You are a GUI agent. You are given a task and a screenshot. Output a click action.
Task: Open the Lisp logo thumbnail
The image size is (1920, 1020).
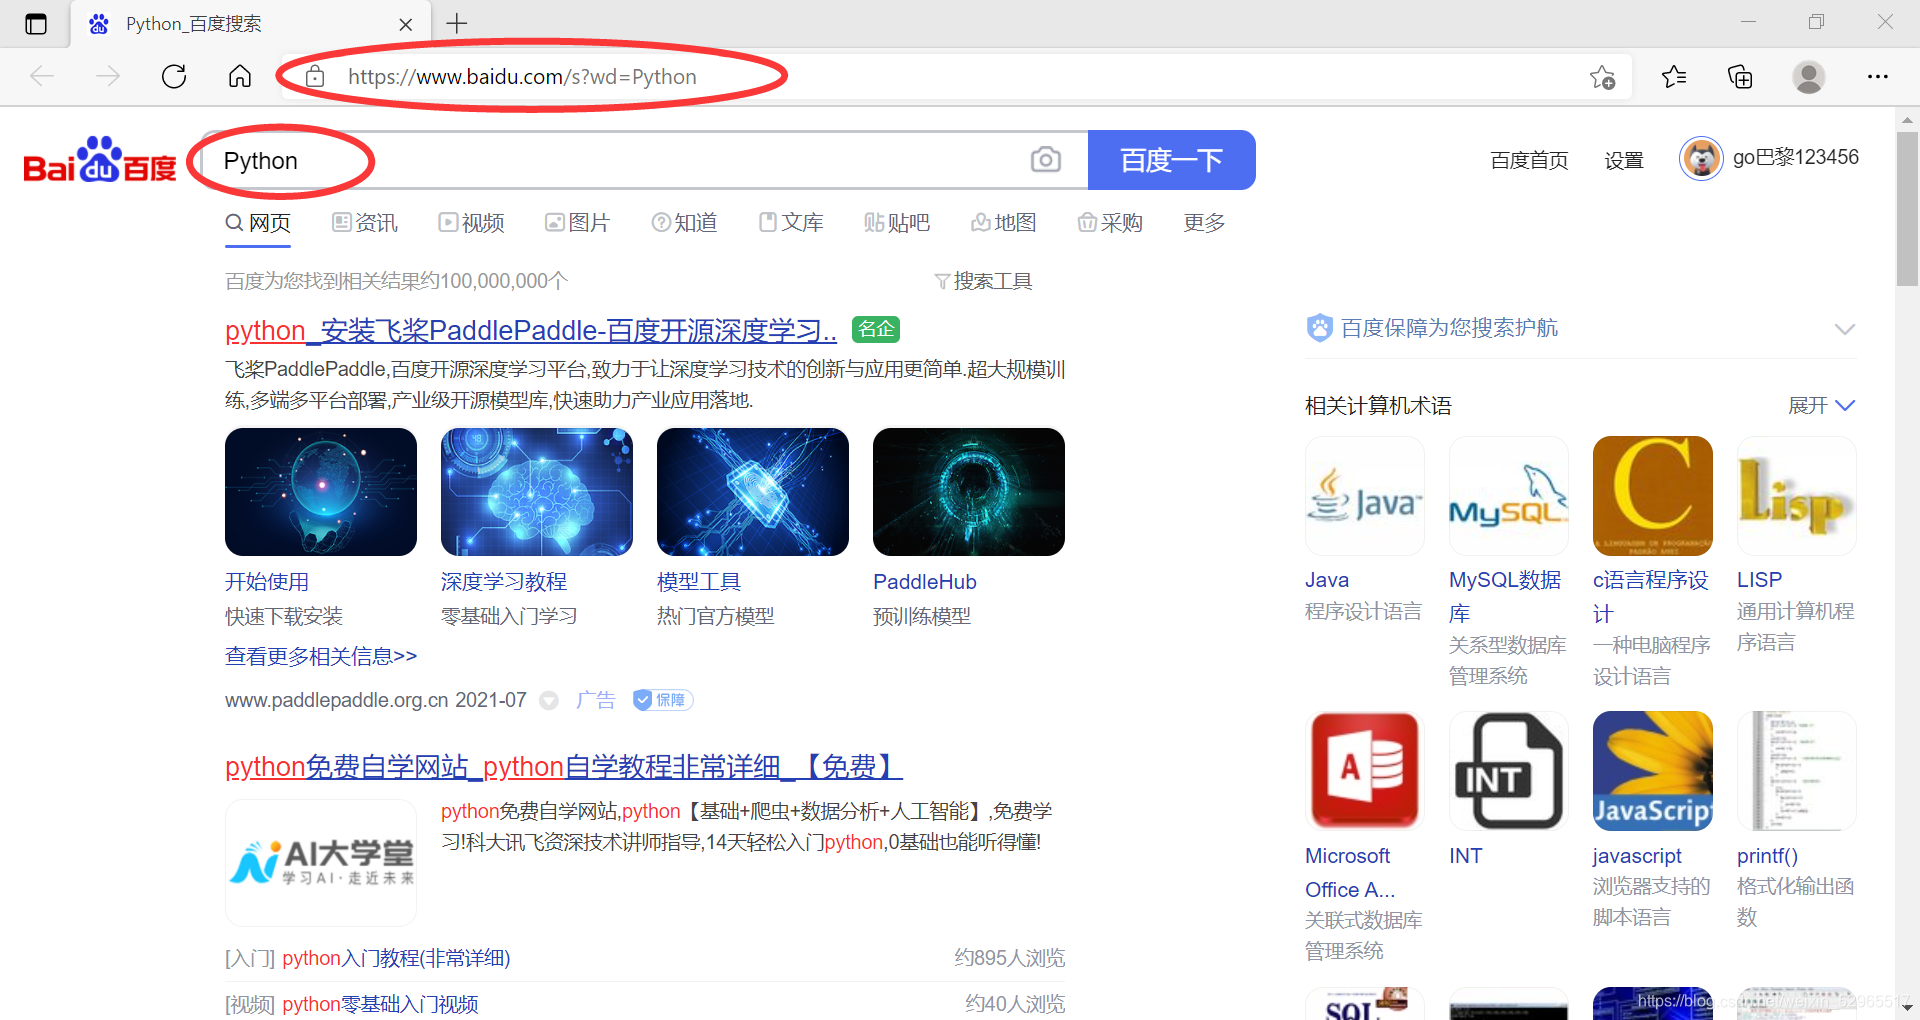tap(1797, 496)
